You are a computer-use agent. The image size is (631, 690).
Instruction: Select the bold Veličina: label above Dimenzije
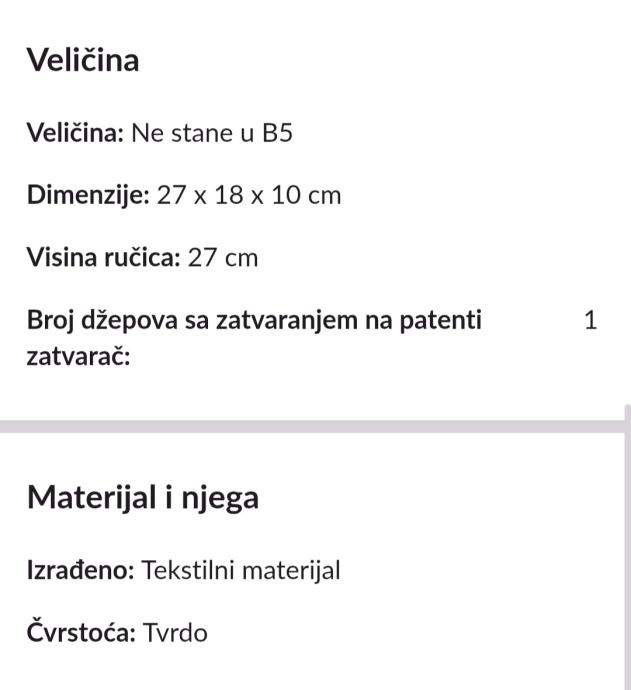click(x=75, y=132)
